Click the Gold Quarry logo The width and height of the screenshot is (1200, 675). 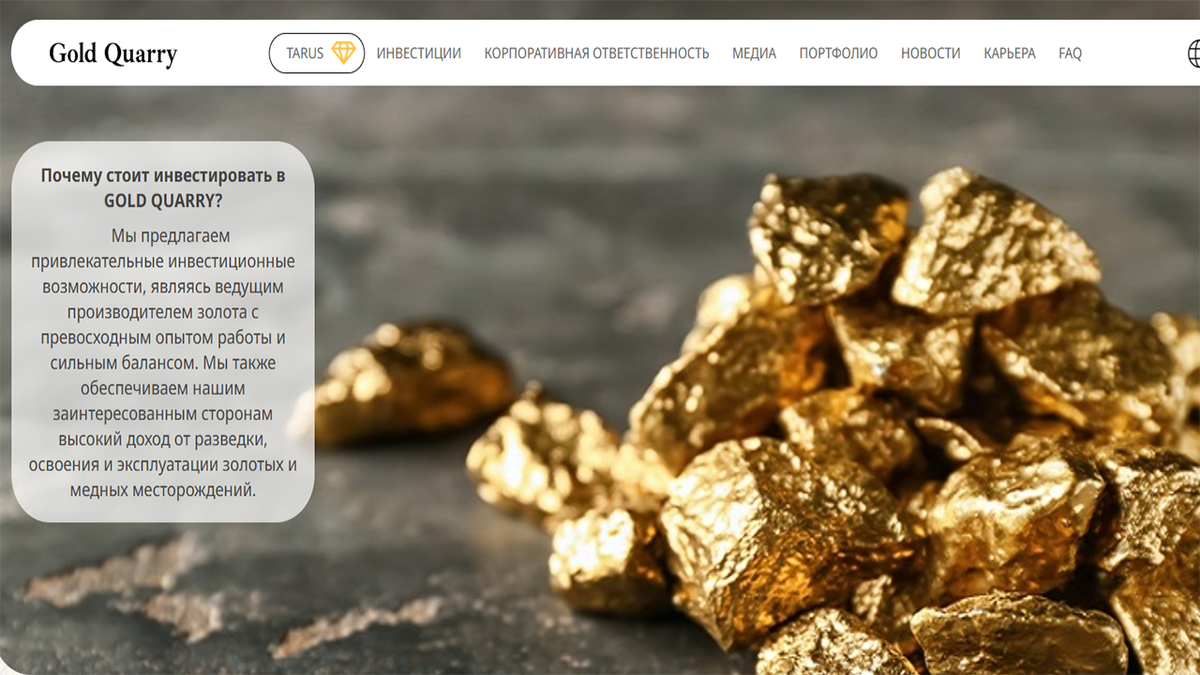(113, 53)
